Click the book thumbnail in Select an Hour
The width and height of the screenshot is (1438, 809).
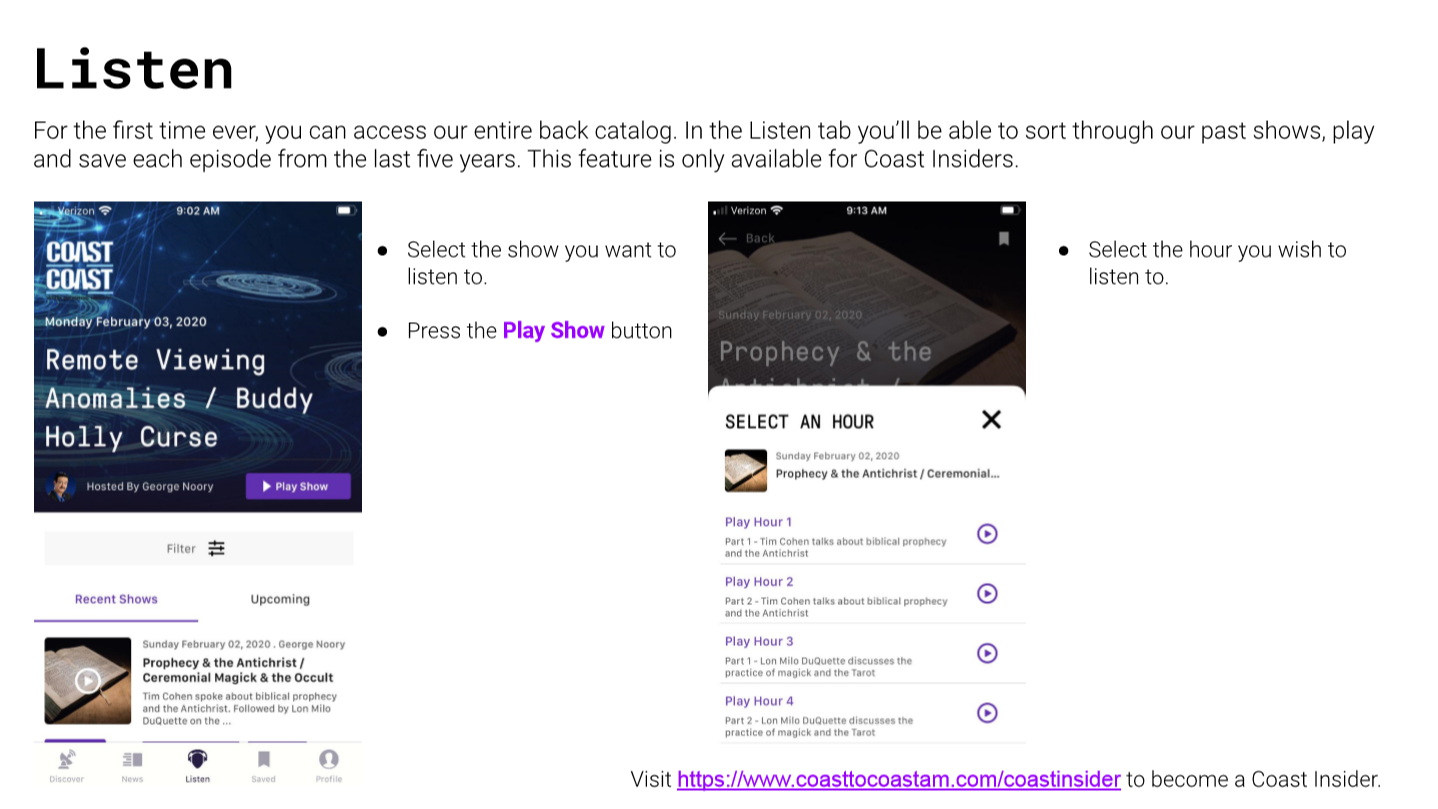coord(746,470)
